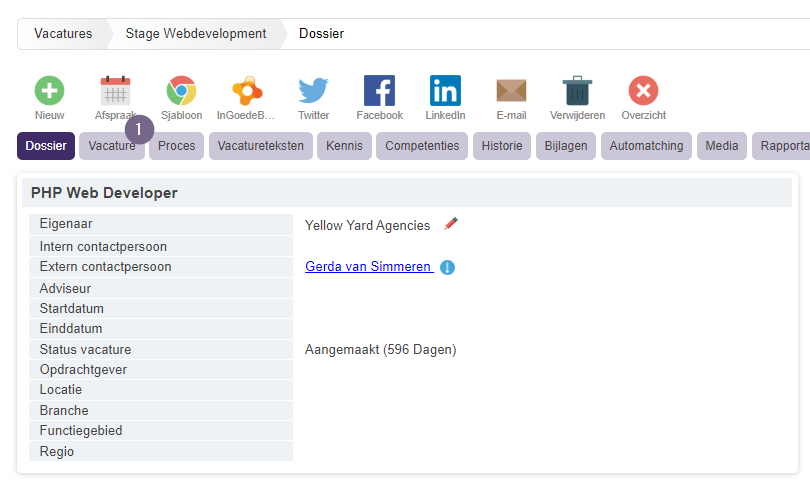Viewport: 810px width, 486px height.
Task: Share vacancy via Twitter icon
Action: pyautogui.click(x=313, y=90)
